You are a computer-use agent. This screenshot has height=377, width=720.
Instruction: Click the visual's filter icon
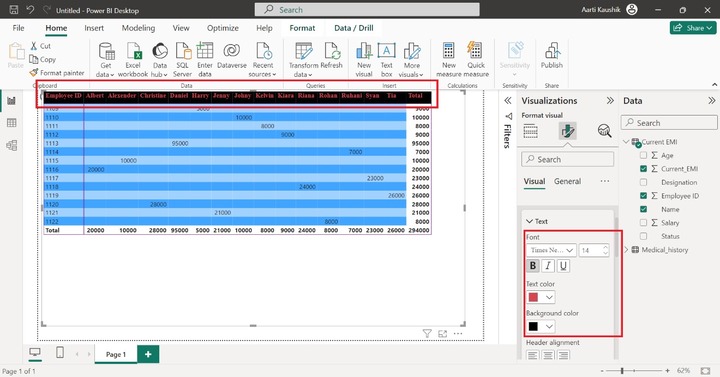click(427, 333)
